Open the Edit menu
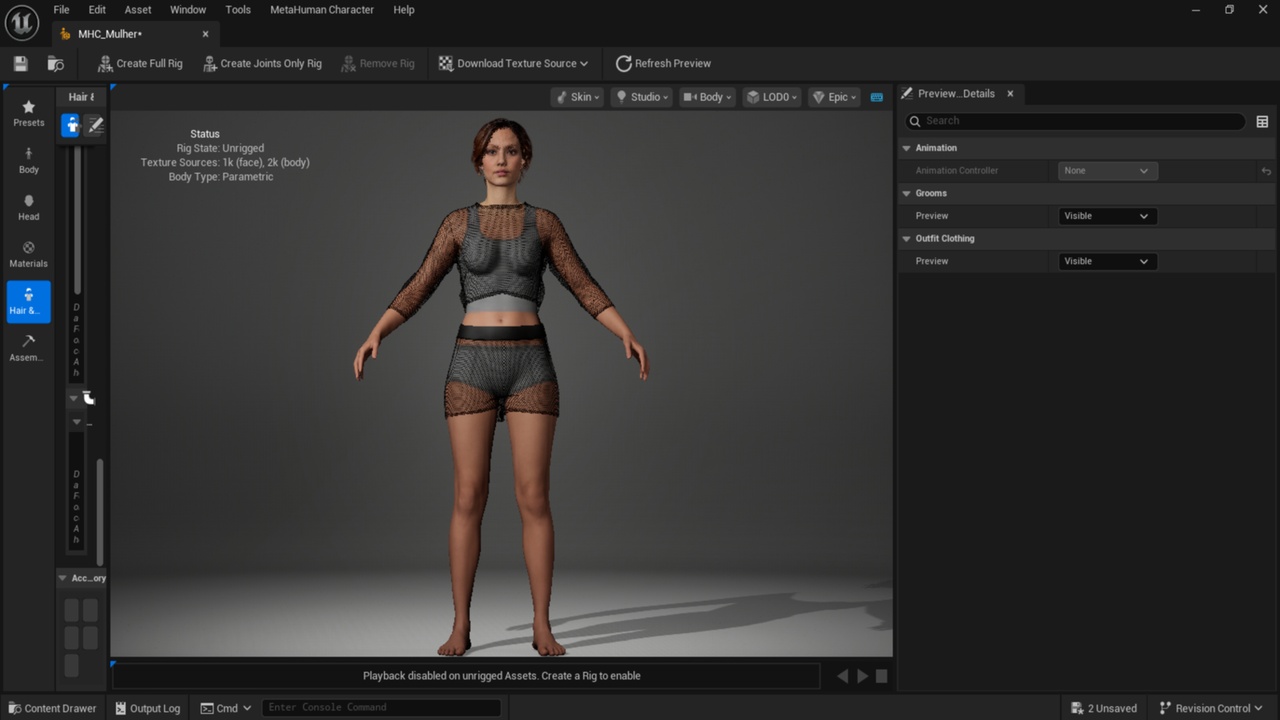Screen dimensions: 1280x720 coord(97,10)
